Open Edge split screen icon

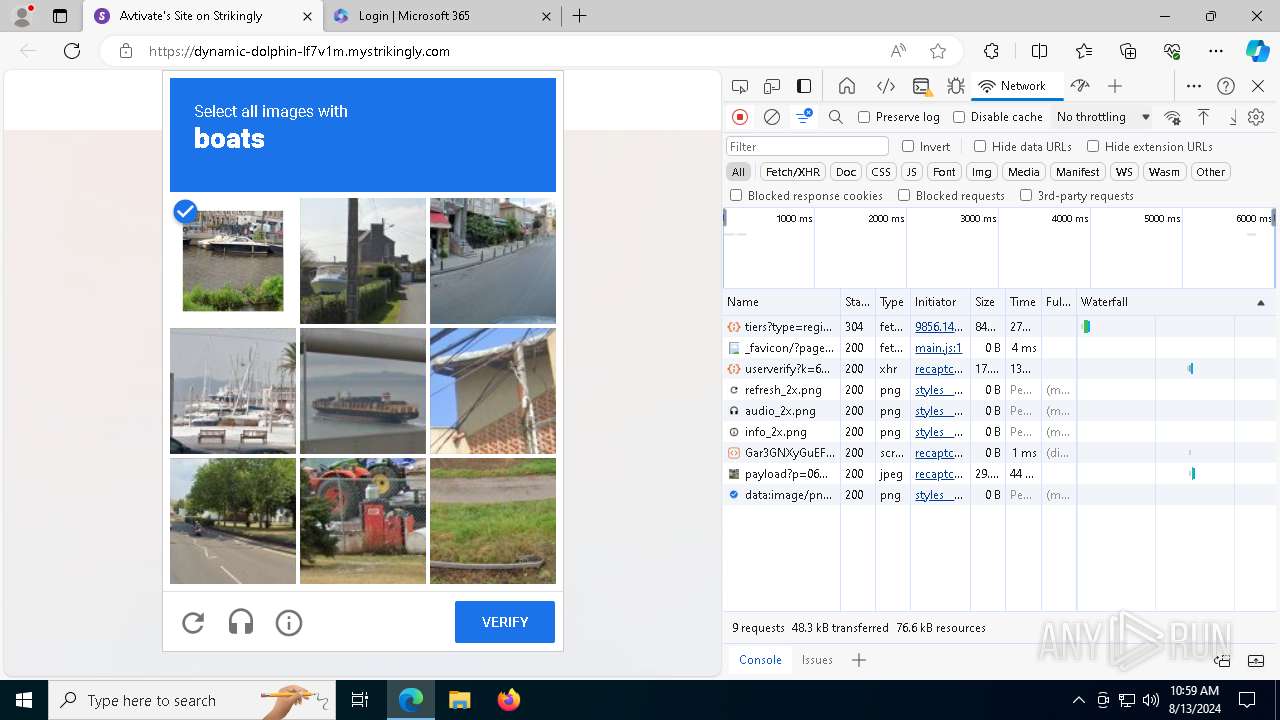1039,51
